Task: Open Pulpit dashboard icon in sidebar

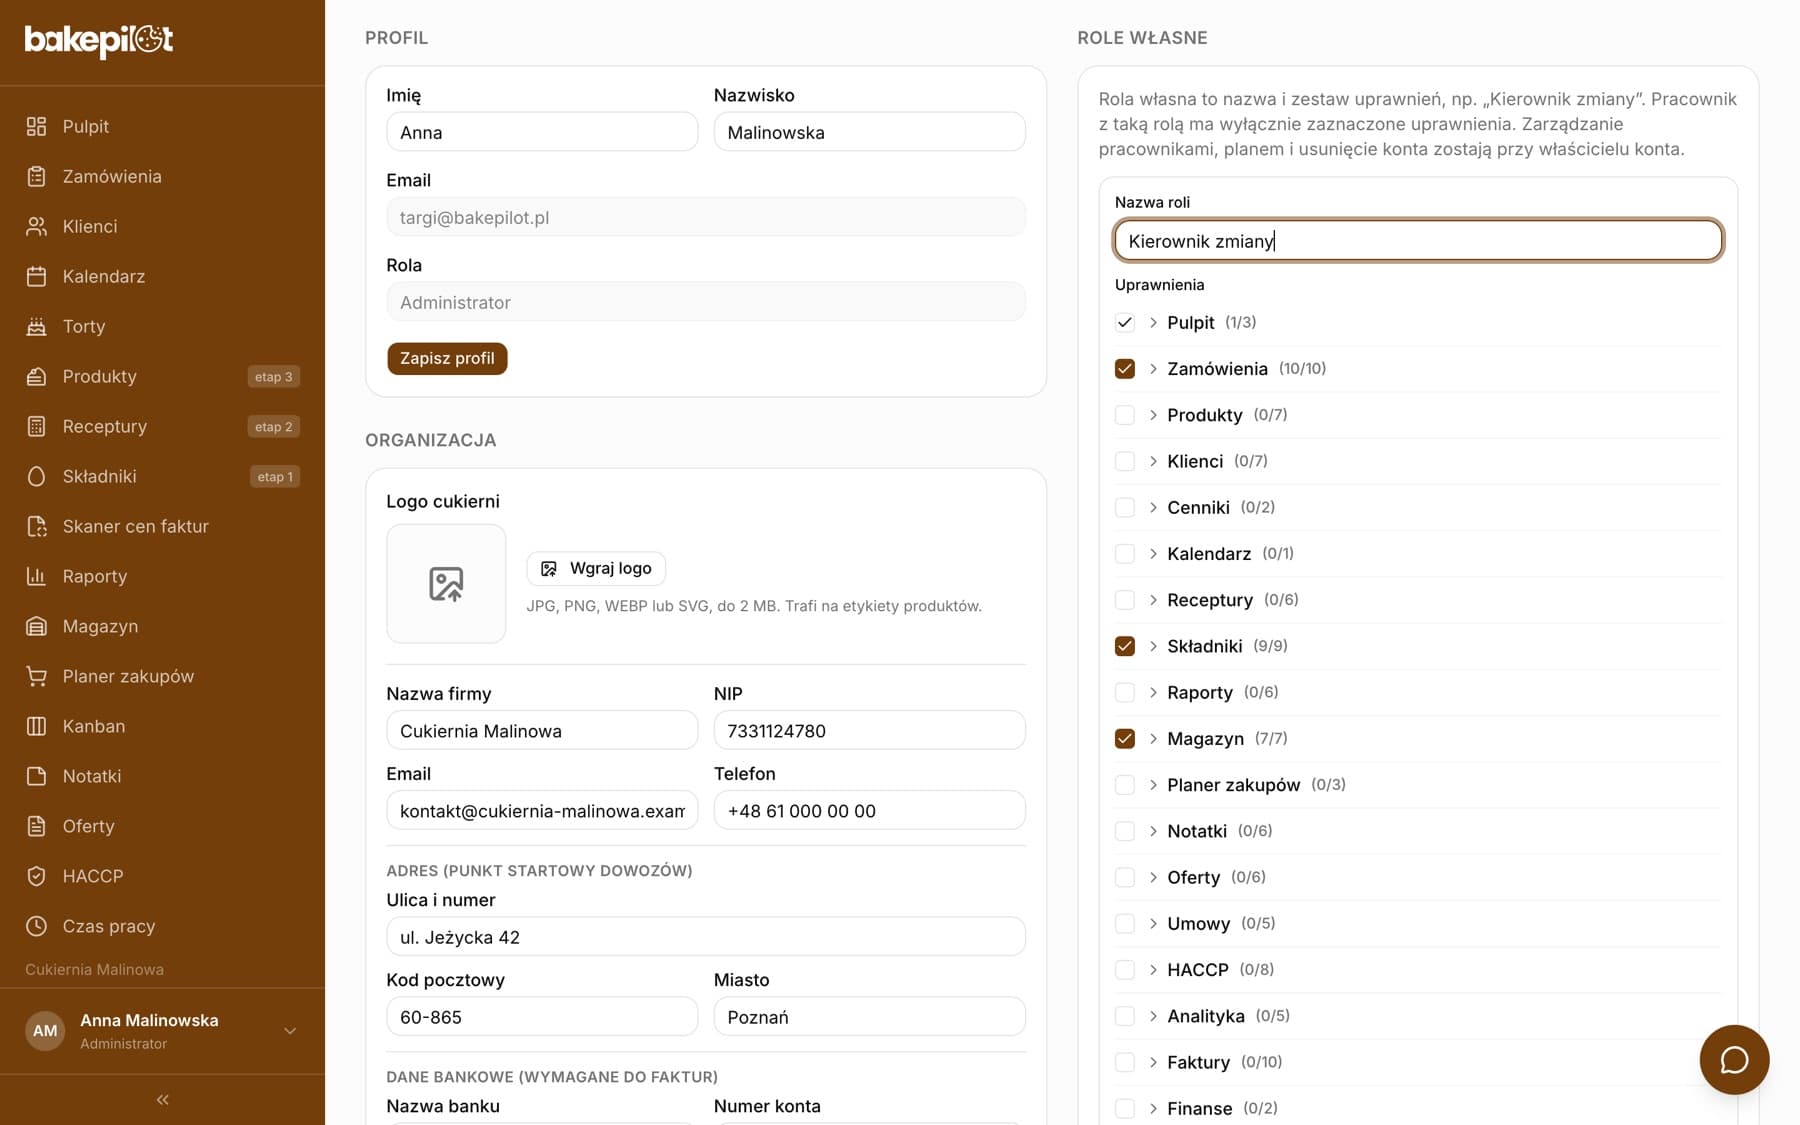Action: [x=36, y=126]
